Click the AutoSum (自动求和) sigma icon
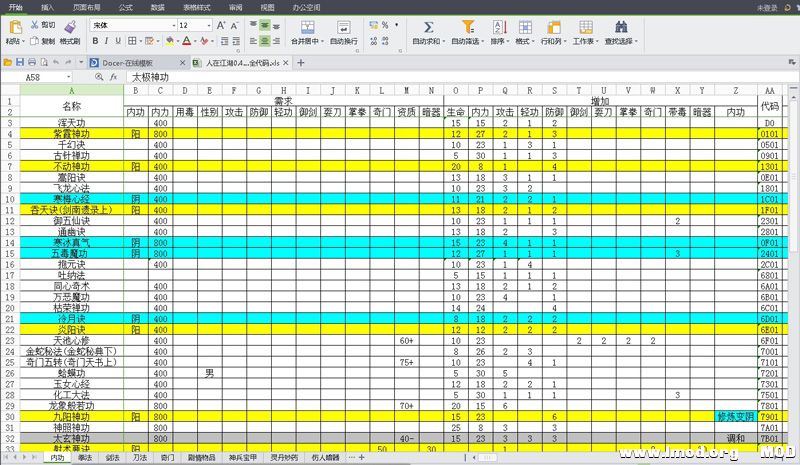This screenshot has width=800, height=465. click(x=428, y=27)
